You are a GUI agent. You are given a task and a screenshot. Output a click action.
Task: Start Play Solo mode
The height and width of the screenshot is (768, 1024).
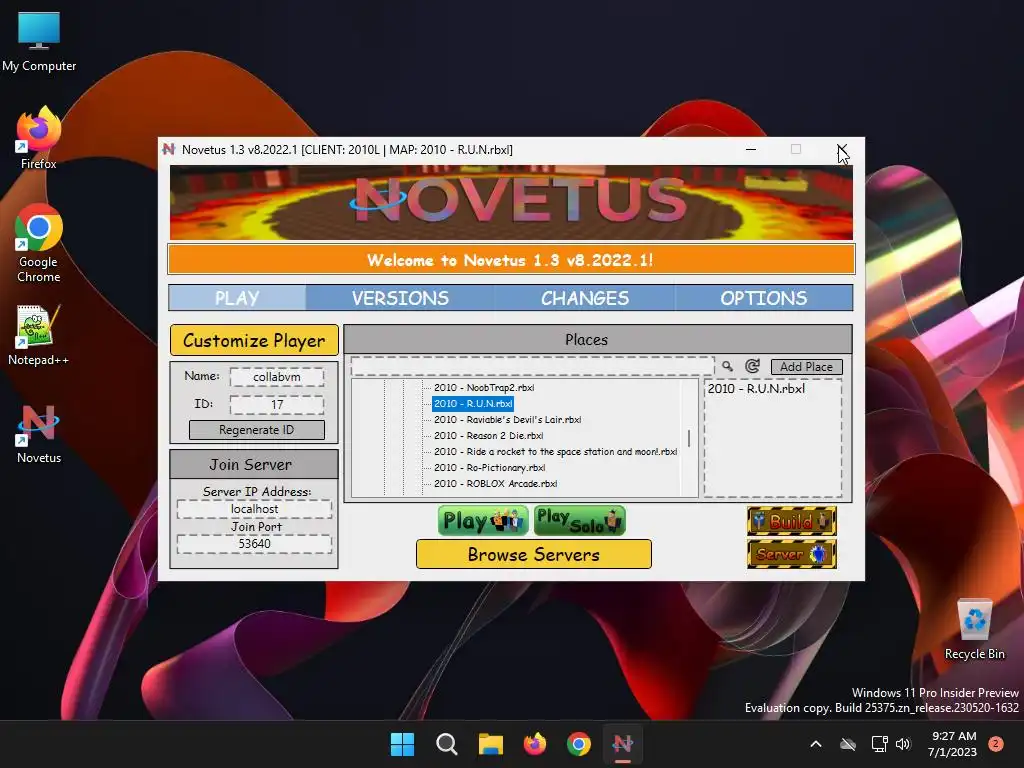[x=579, y=520]
